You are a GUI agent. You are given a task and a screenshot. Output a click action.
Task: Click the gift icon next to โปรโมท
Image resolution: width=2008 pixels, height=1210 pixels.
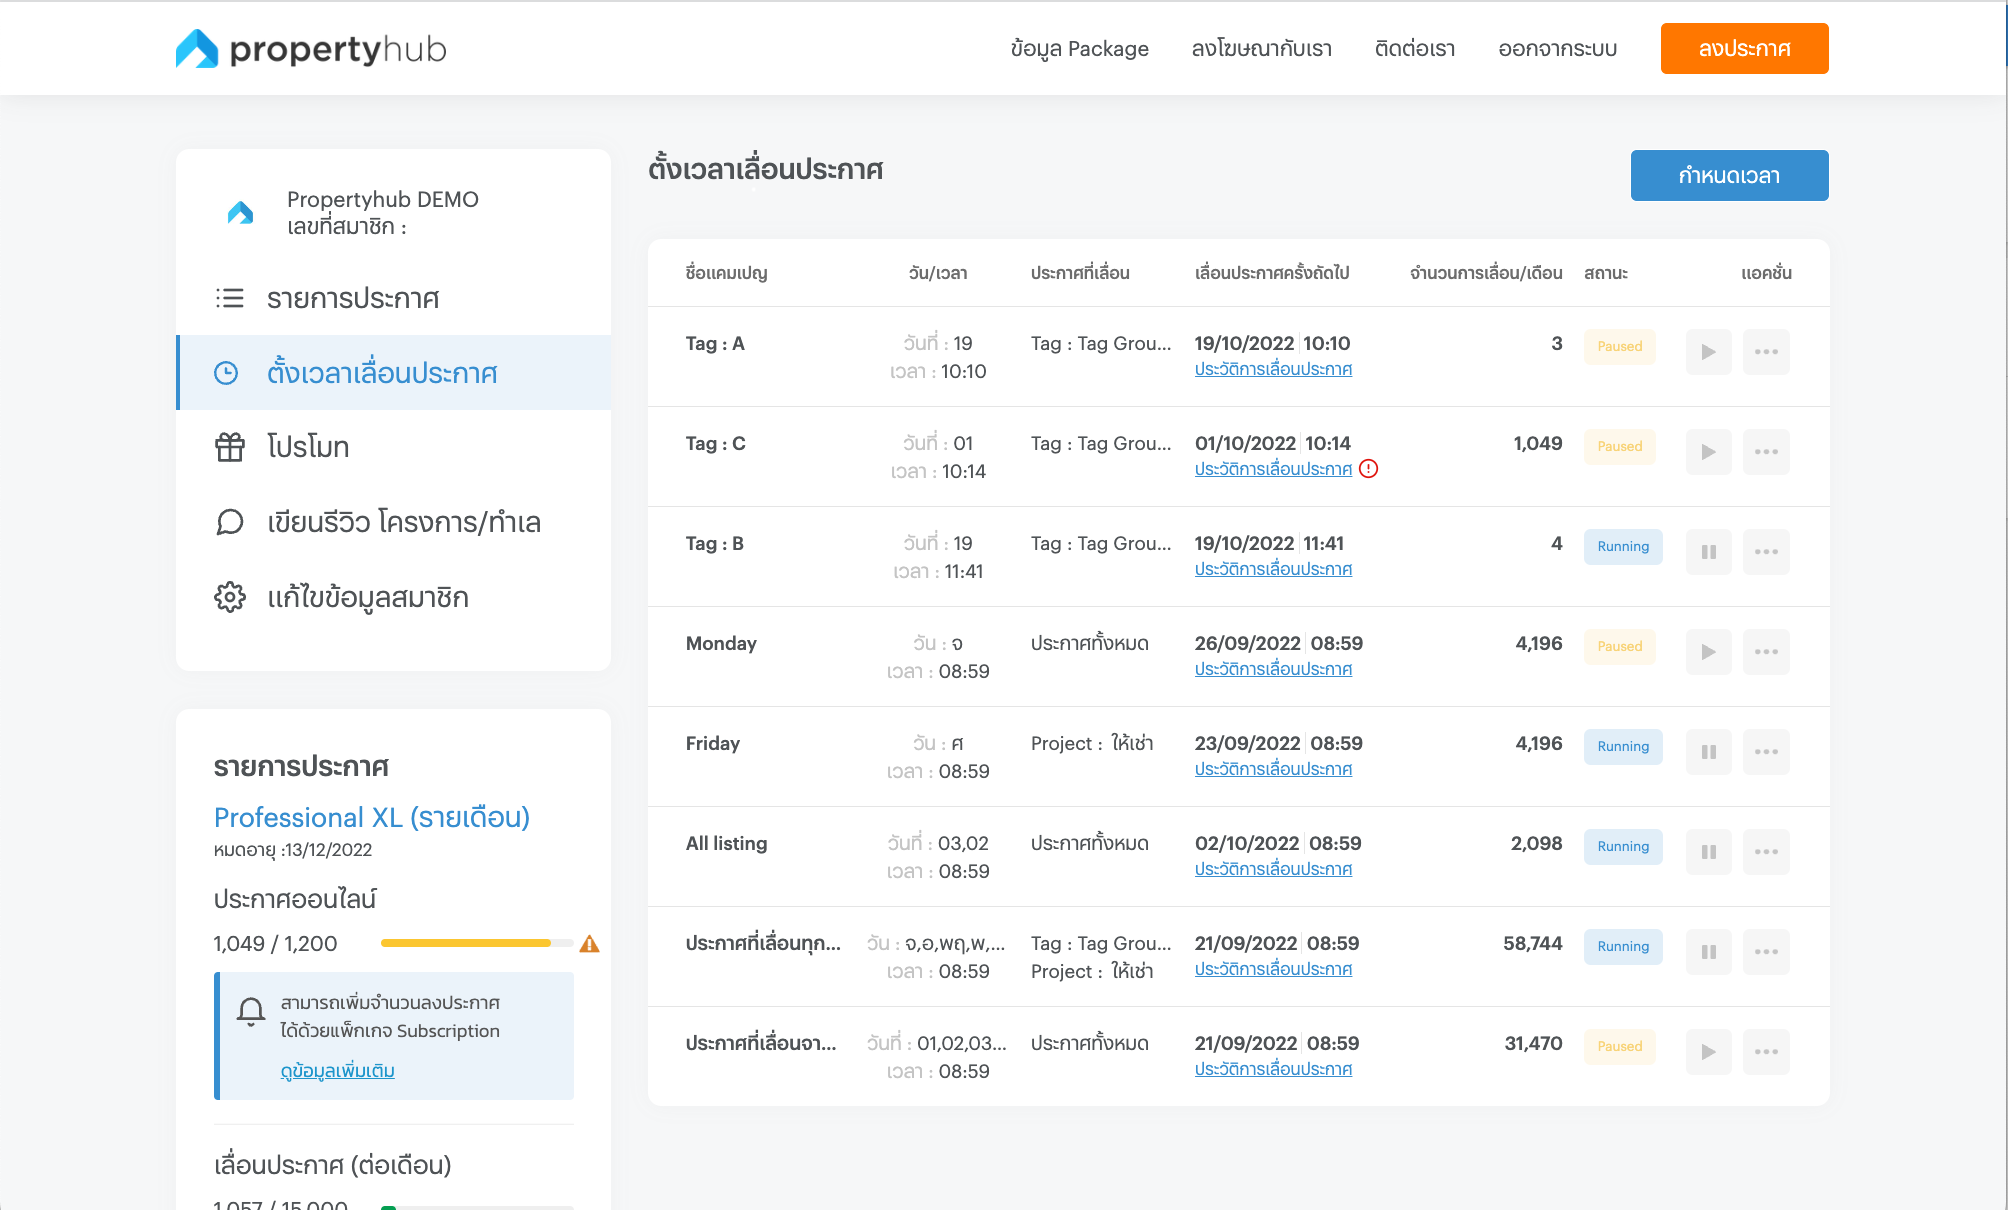coord(230,447)
